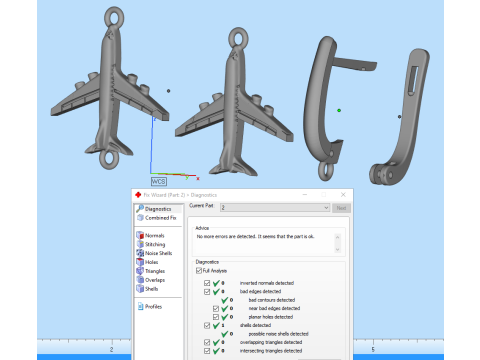Image resolution: width=480 pixels, height=360 pixels.
Task: Toggle inverted normals detected checkbox
Action: point(207,283)
